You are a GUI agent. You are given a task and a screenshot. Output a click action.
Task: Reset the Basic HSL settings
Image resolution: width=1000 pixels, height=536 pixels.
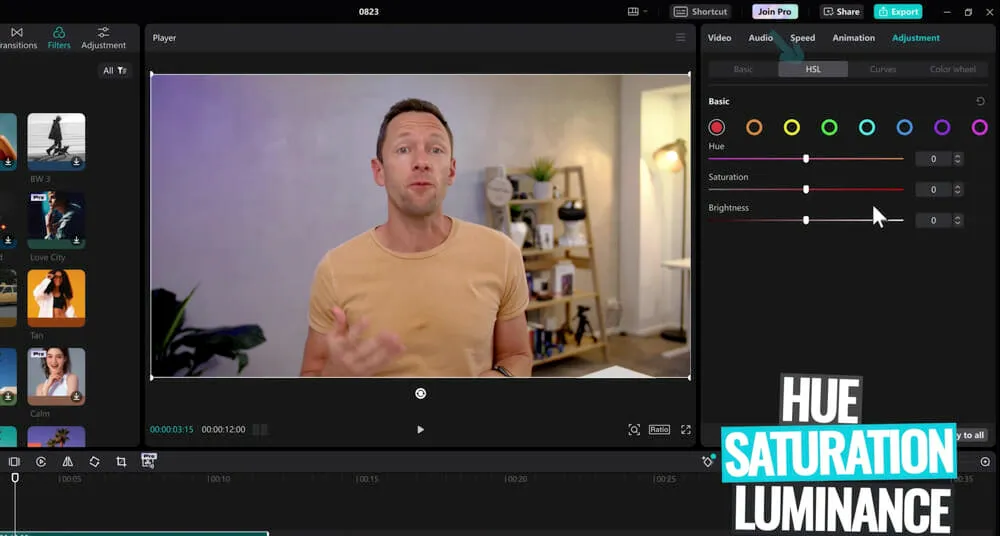(x=980, y=101)
